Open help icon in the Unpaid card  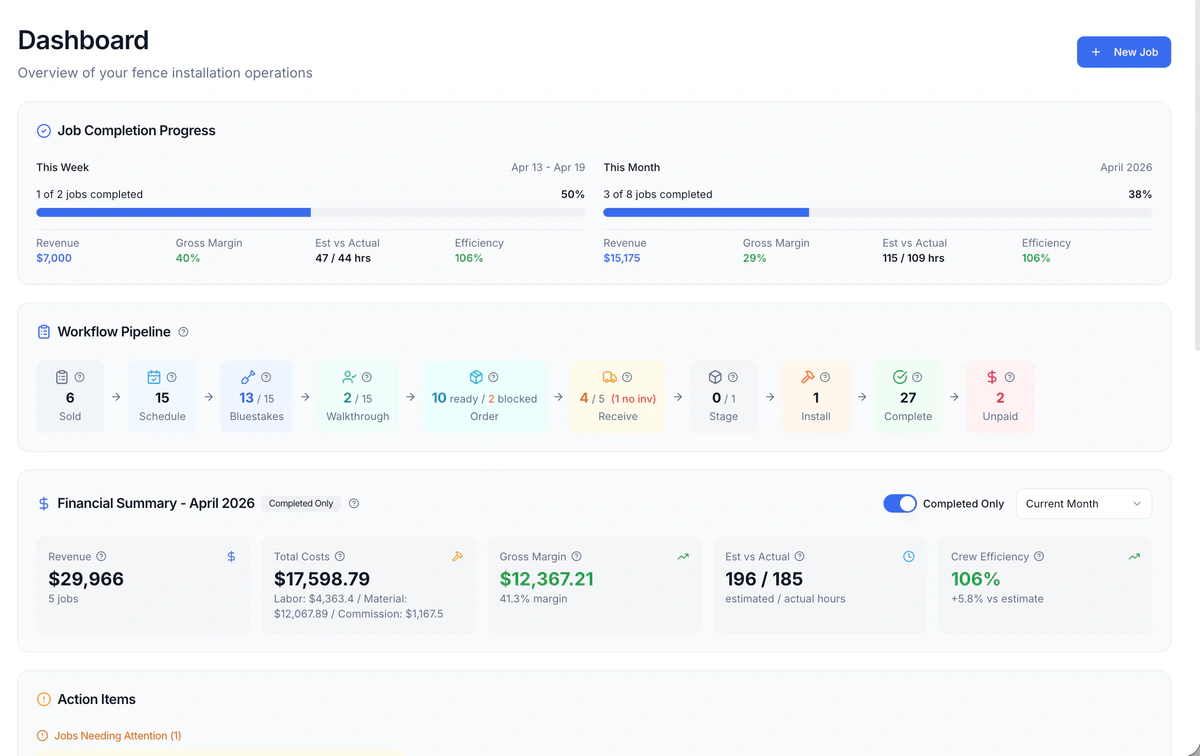click(1010, 377)
